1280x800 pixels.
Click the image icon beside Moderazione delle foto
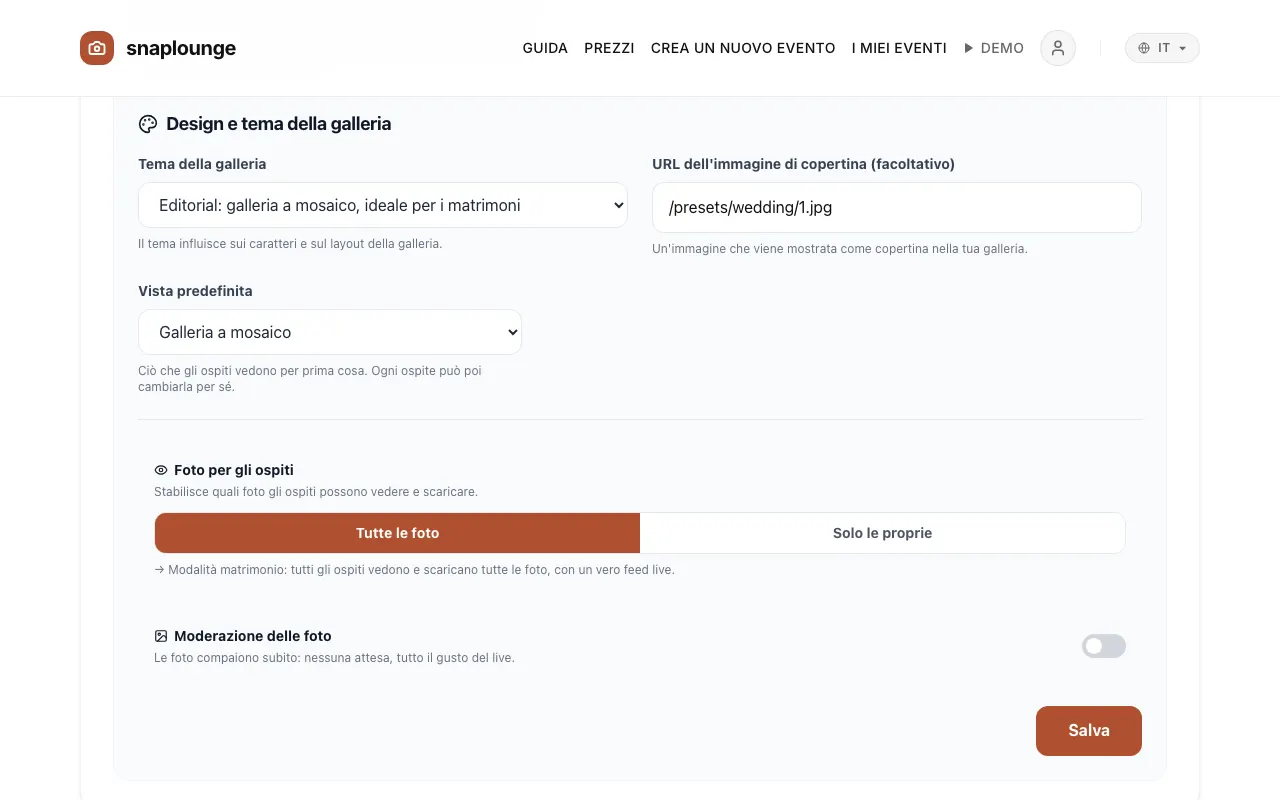click(161, 636)
